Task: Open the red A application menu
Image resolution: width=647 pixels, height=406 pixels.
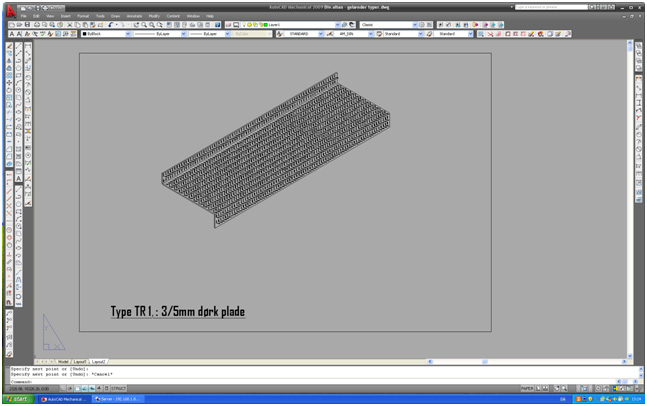Action: coord(10,11)
